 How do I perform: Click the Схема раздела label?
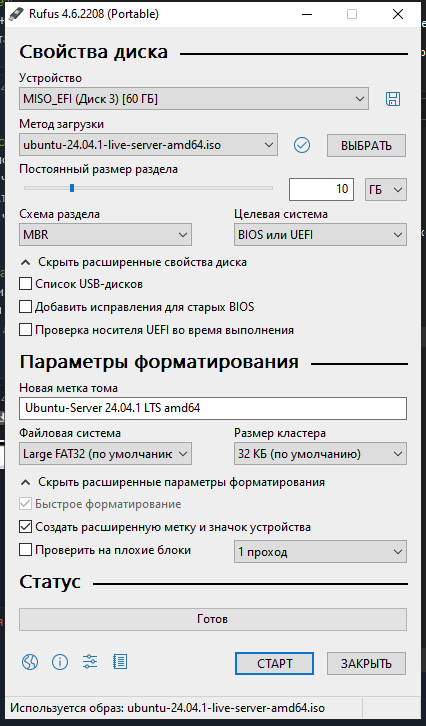(59, 214)
